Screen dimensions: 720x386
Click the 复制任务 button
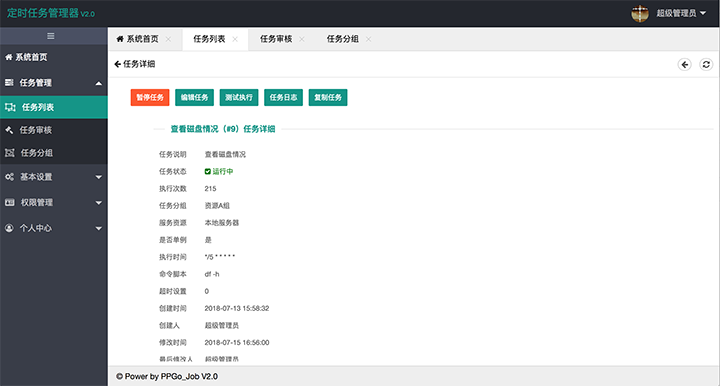[328, 97]
